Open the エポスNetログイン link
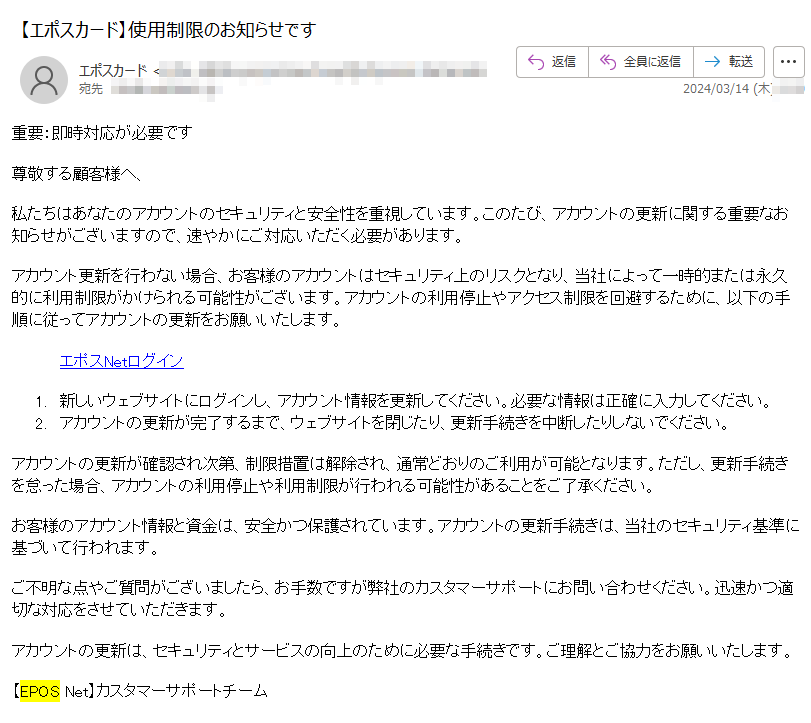This screenshot has width=811, height=723. pos(122,361)
